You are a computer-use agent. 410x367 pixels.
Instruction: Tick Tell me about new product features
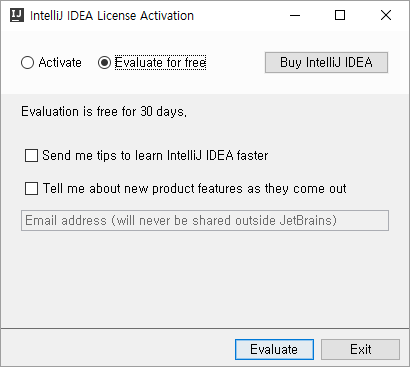pos(31,188)
